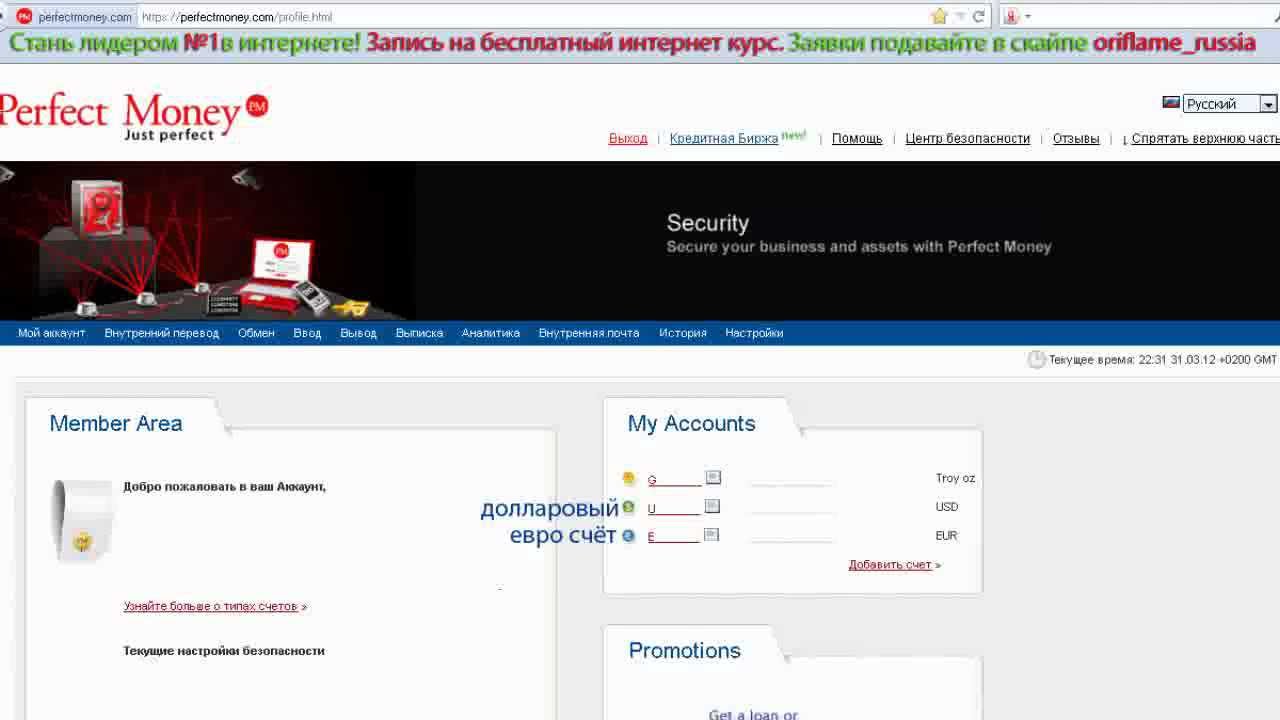1280x720 pixels.
Task: Open the Русский language dropdown
Action: pyautogui.click(x=1229, y=104)
